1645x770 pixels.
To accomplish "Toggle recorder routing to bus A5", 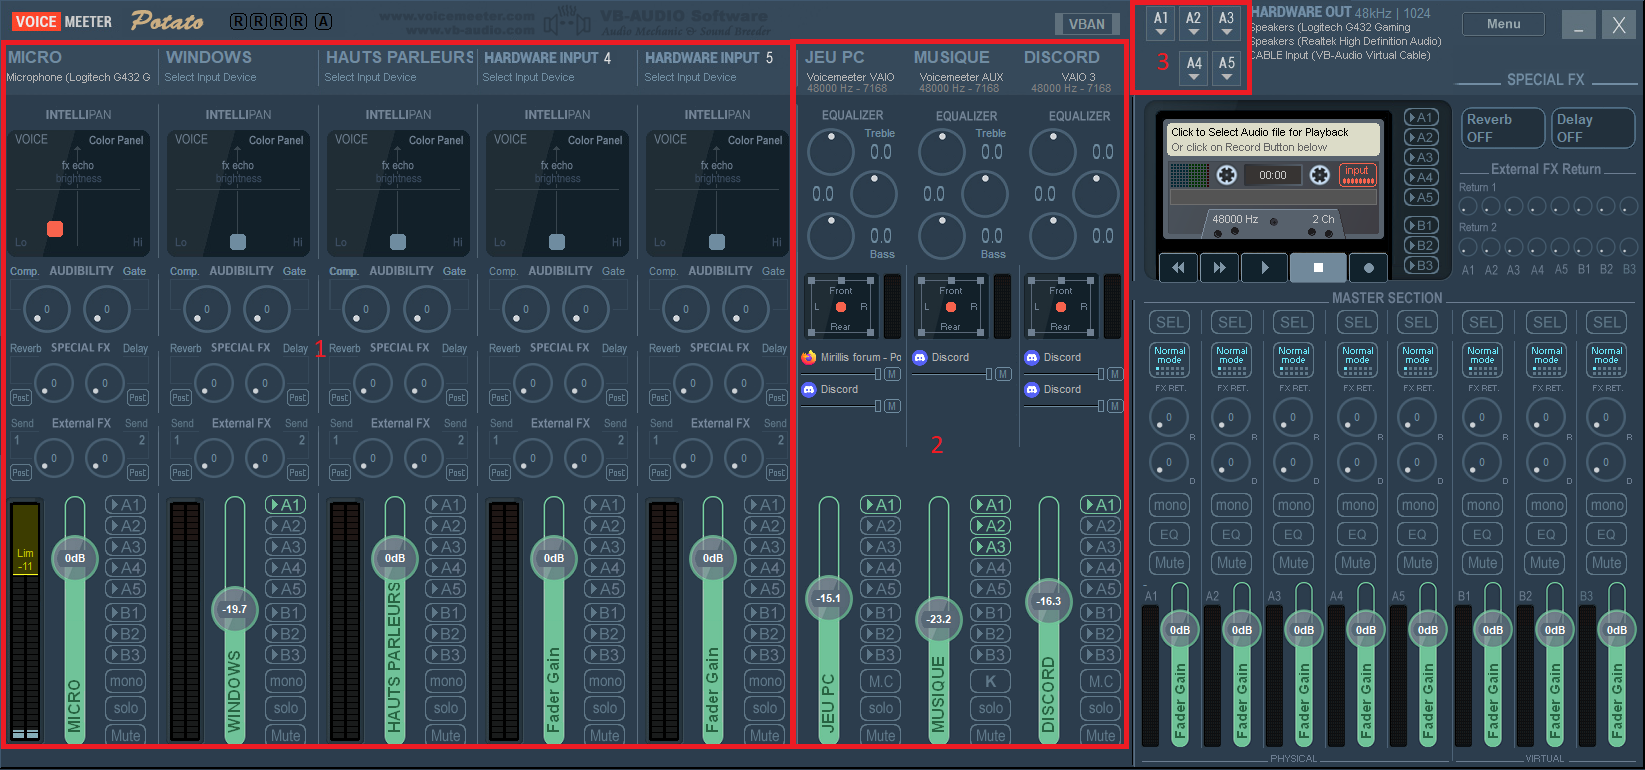I will [1420, 197].
